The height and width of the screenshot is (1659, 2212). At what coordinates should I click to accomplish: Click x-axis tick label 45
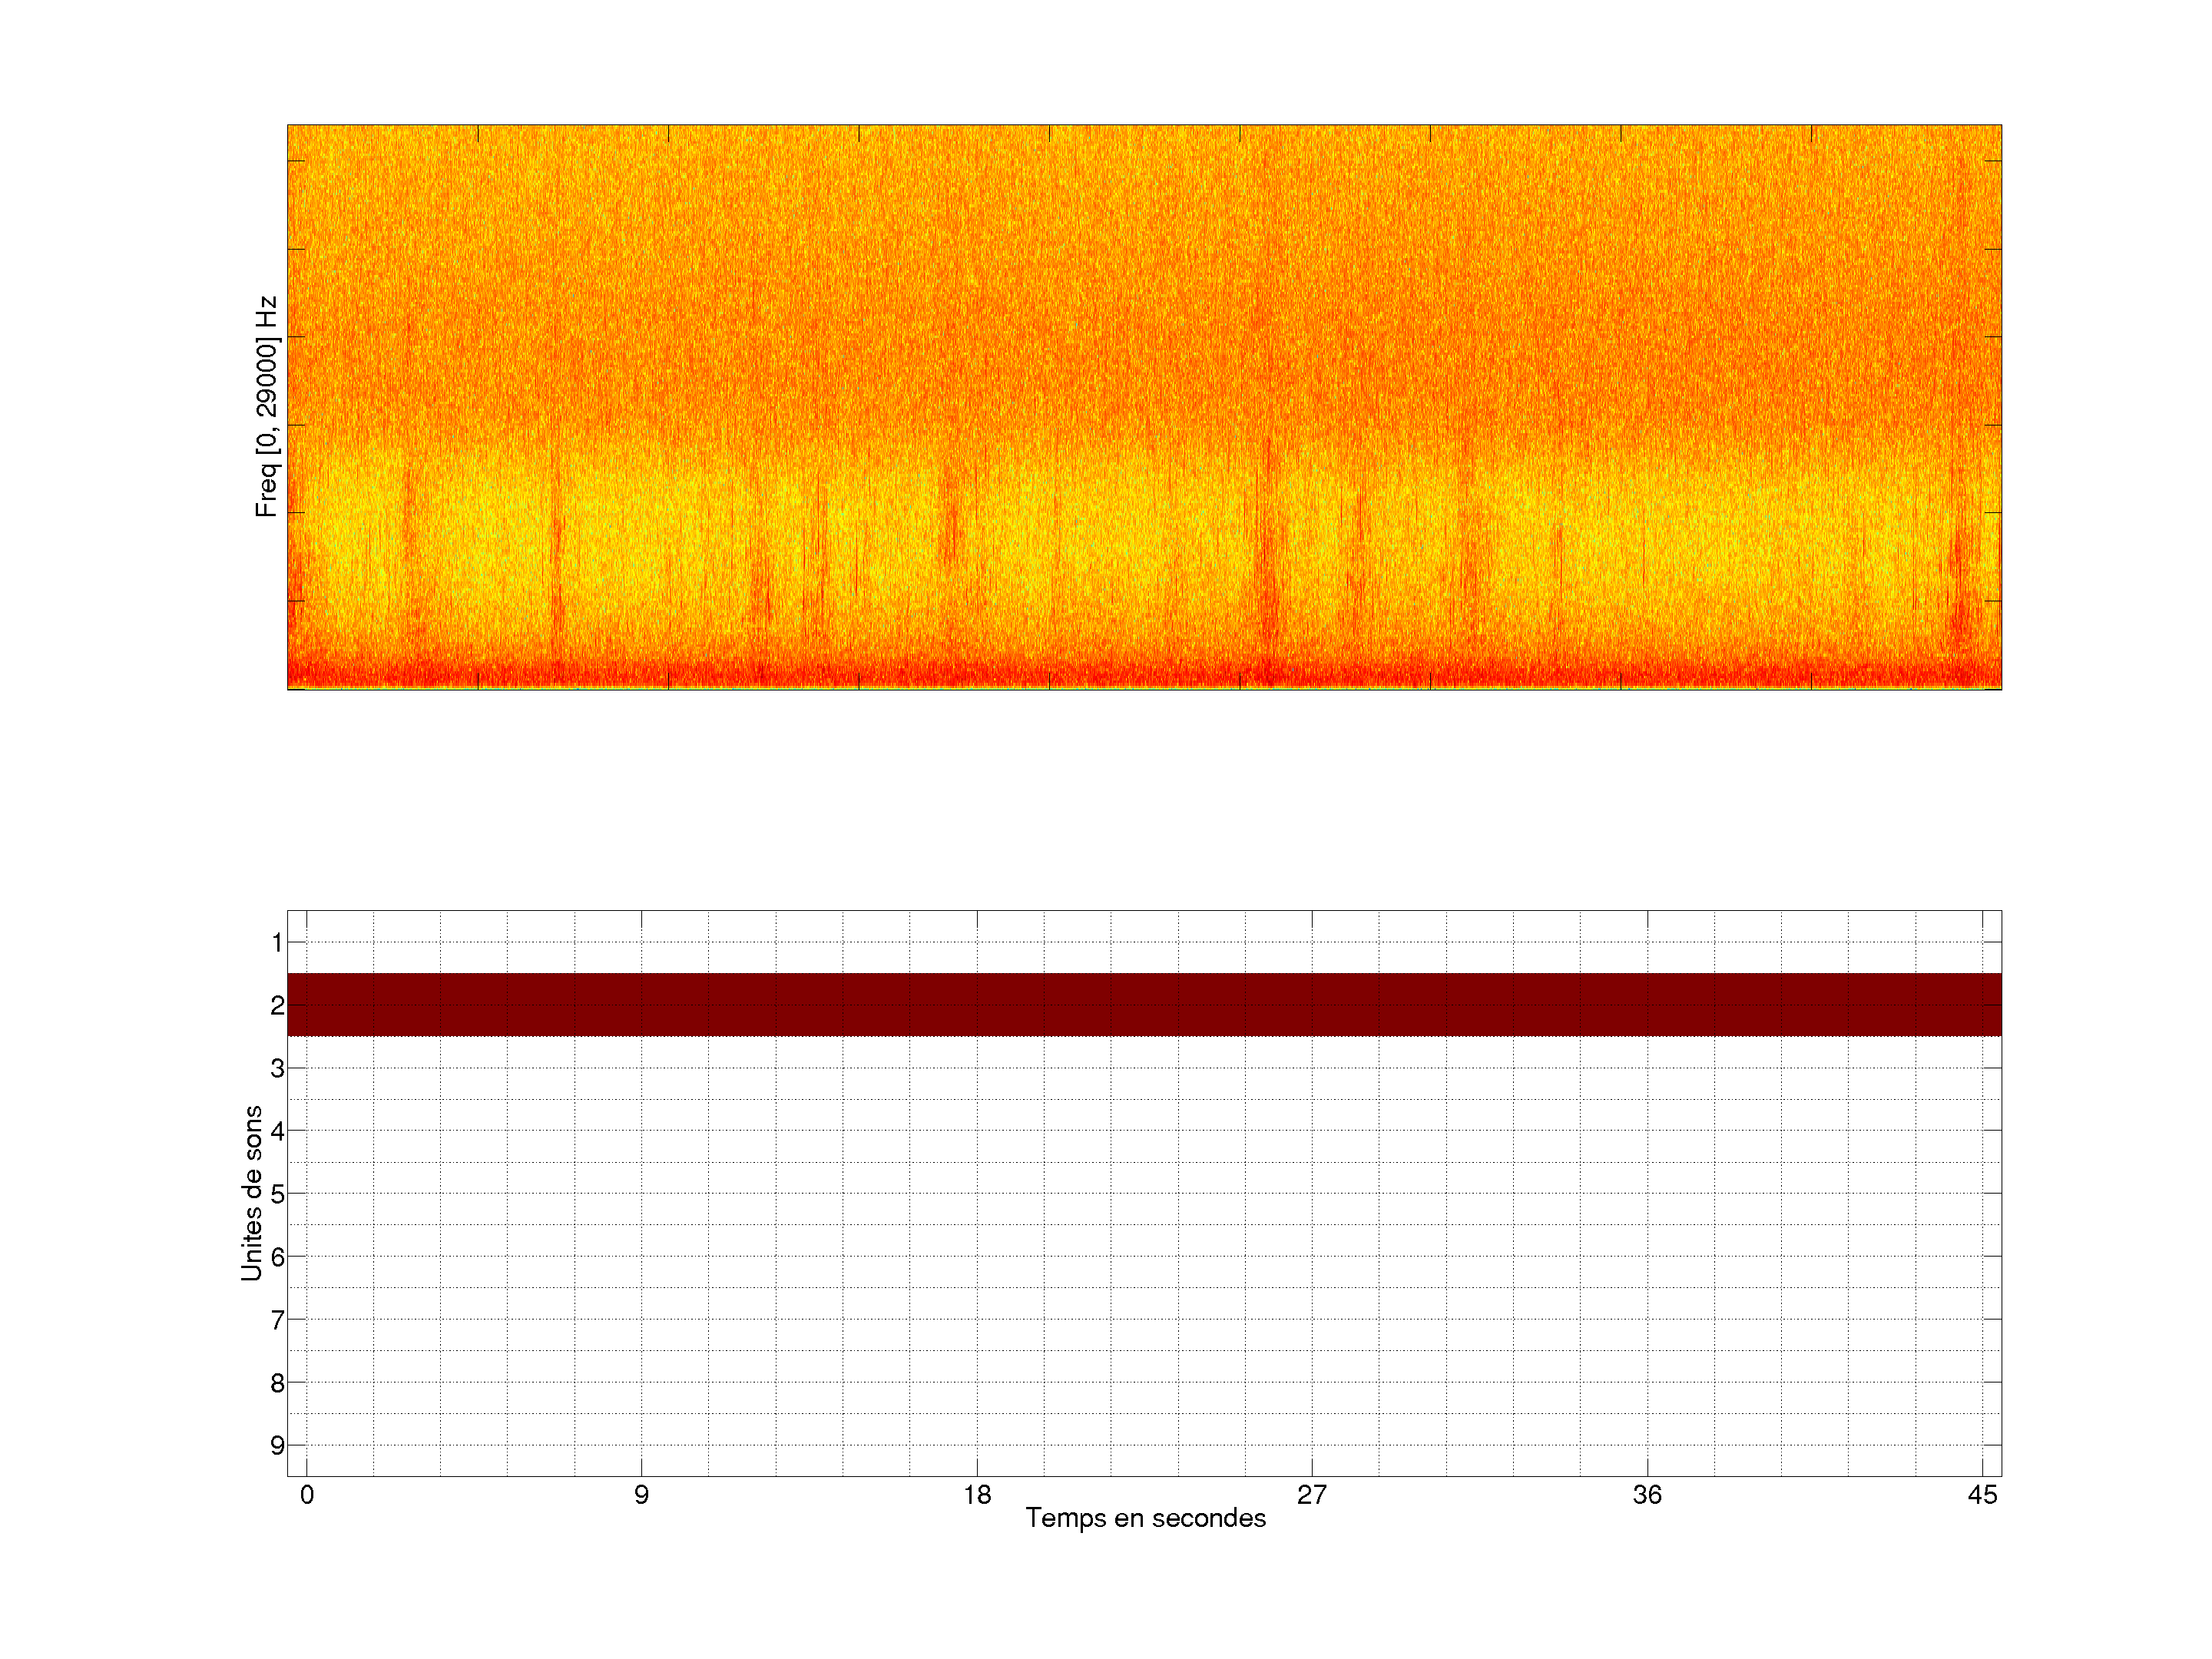1982,1495
